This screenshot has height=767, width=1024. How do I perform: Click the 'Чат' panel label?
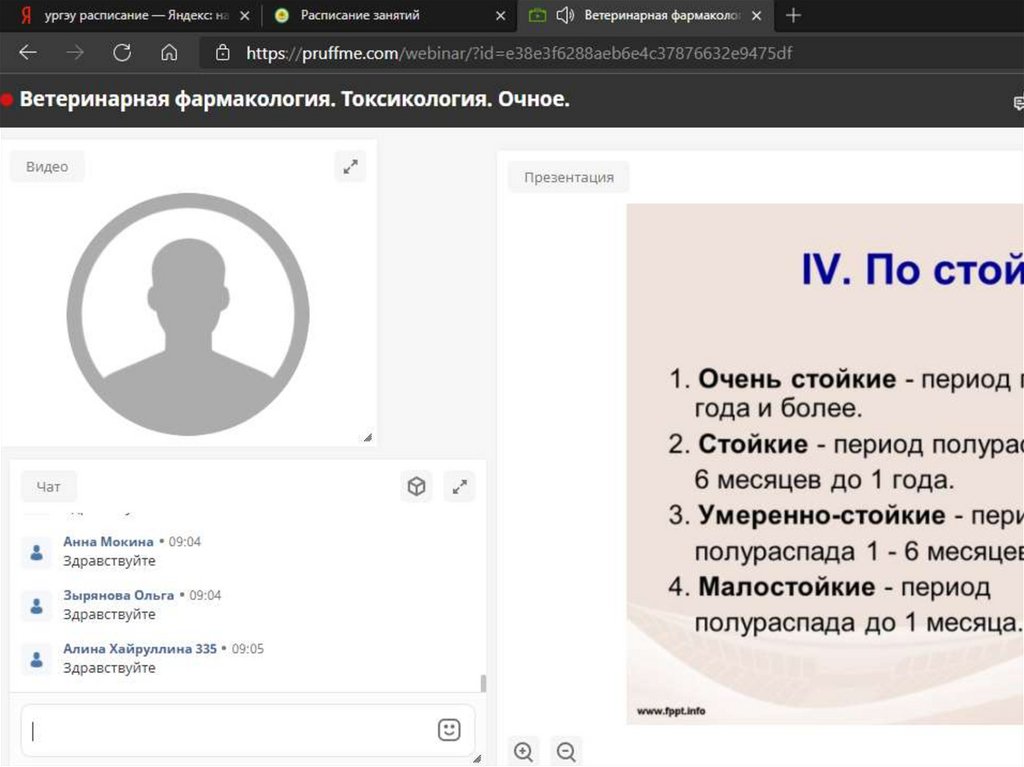pos(48,487)
